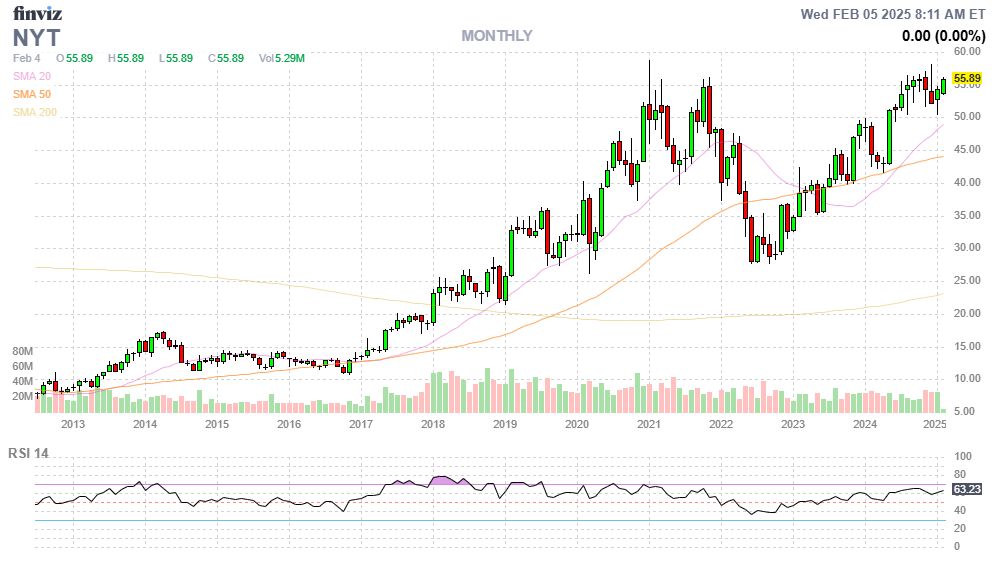This screenshot has width=999, height=562.
Task: Click the yellow 55.89 current price tag
Action: tap(966, 78)
